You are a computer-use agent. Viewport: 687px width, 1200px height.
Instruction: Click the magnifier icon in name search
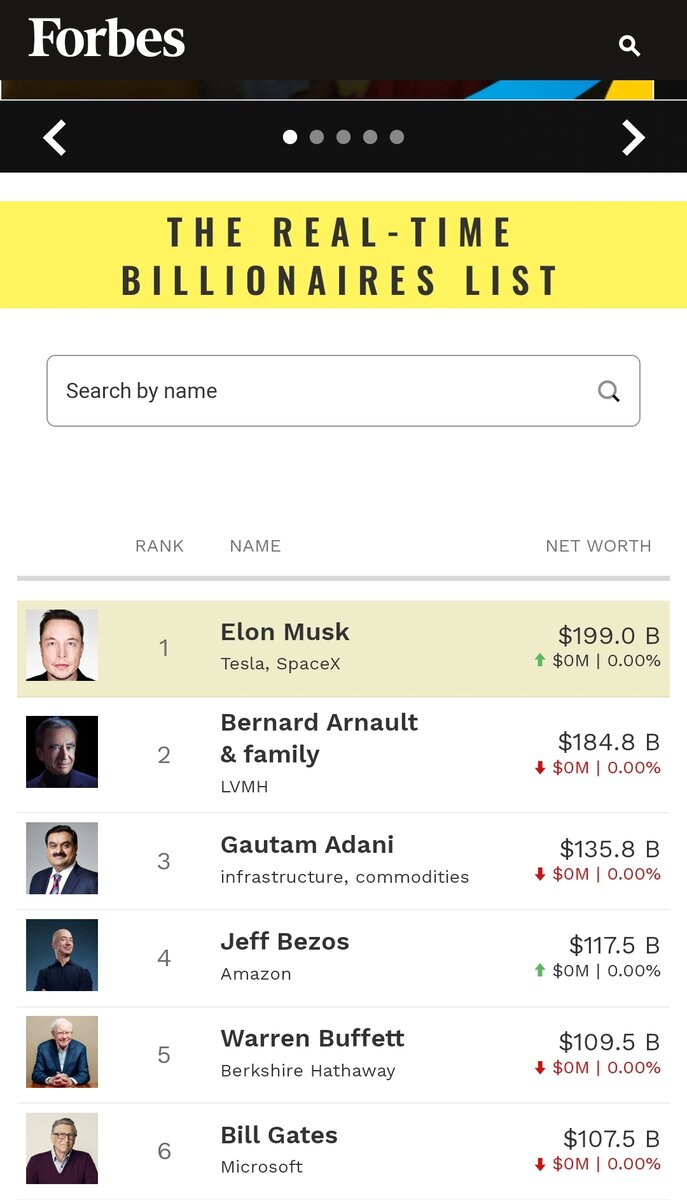609,391
